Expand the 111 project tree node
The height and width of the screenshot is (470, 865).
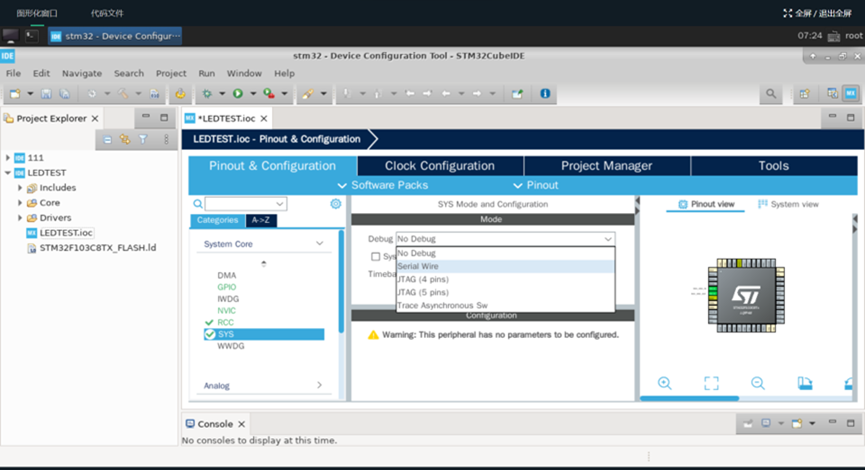pos(8,158)
